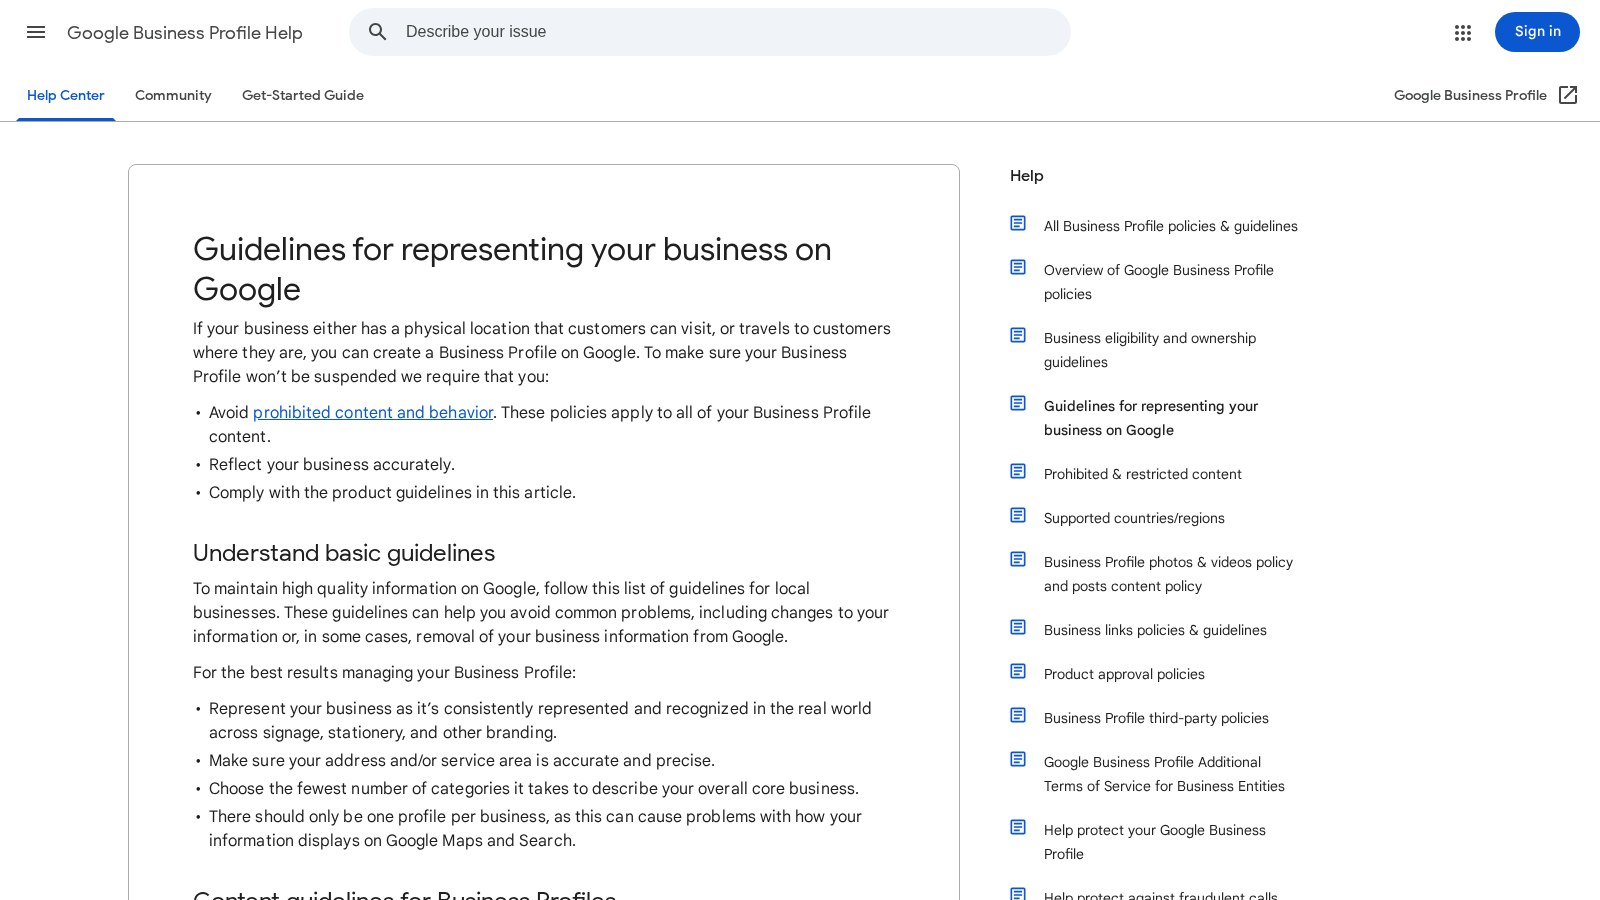Click article icon beside Business links policies
Screen dimensions: 1600x900
(x=1018, y=627)
